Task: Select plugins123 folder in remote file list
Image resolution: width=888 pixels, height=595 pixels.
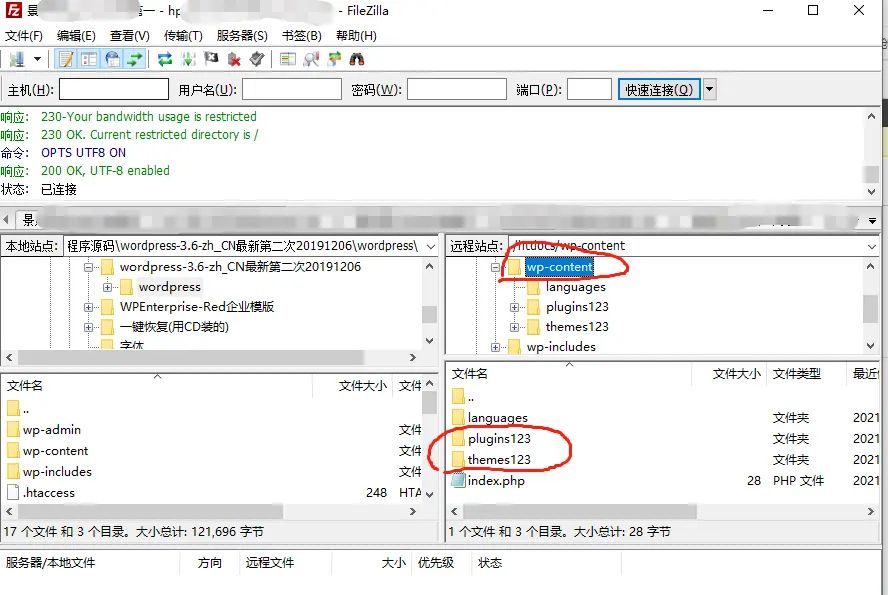Action: pyautogui.click(x=499, y=439)
